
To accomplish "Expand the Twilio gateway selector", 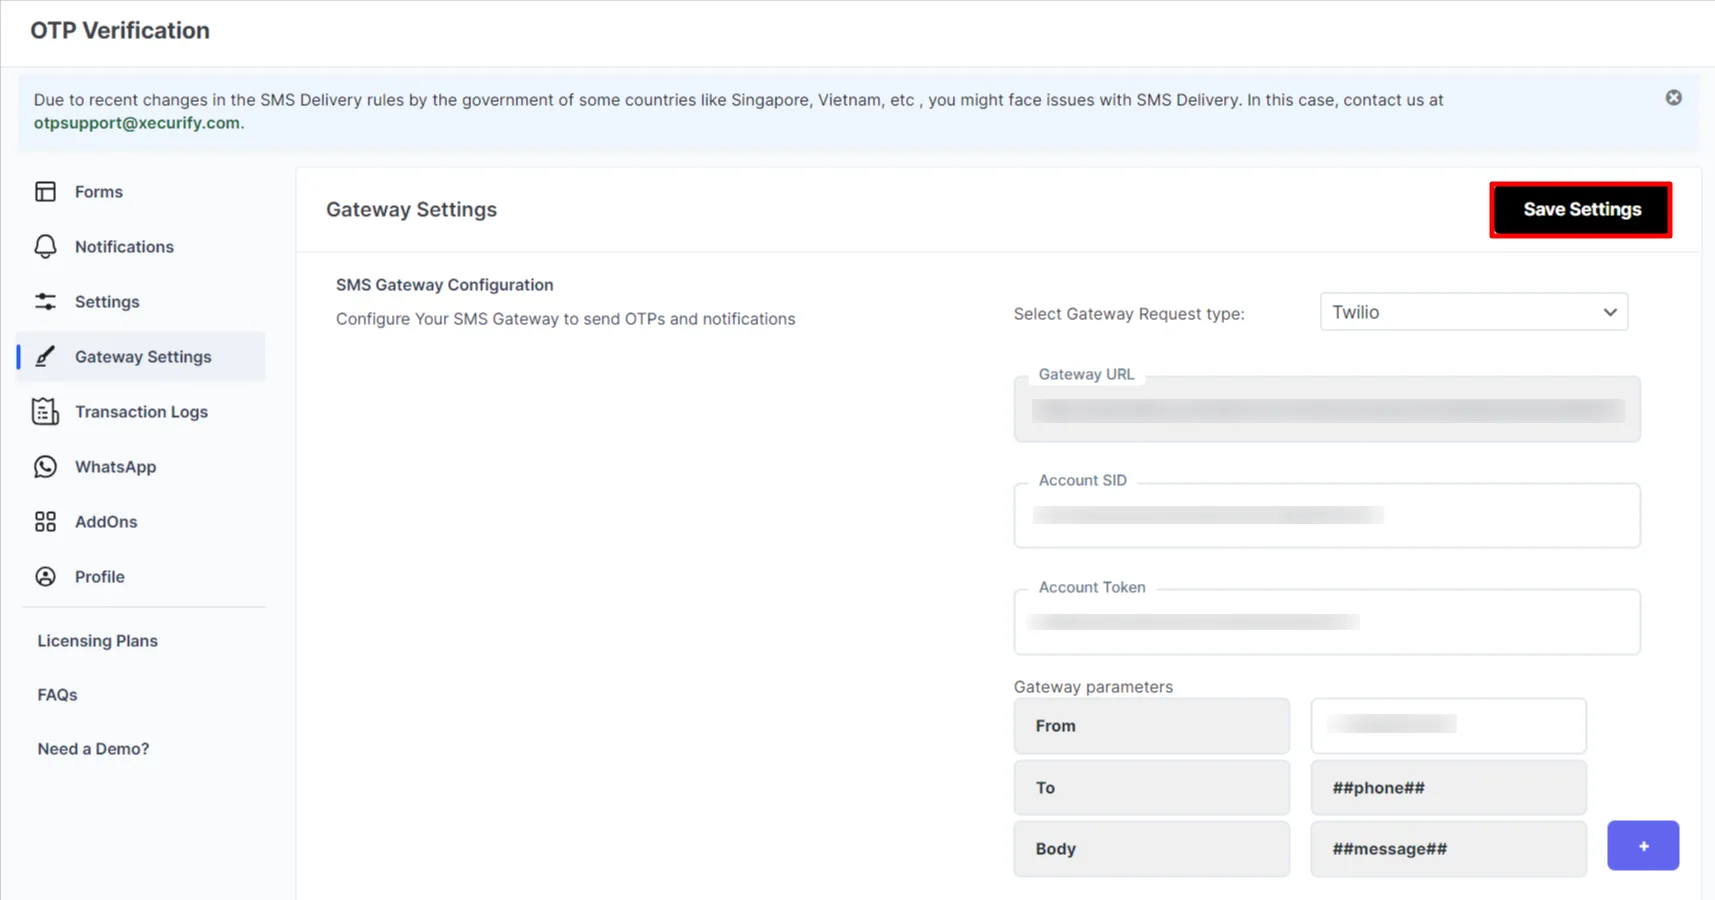I will click(1472, 311).
